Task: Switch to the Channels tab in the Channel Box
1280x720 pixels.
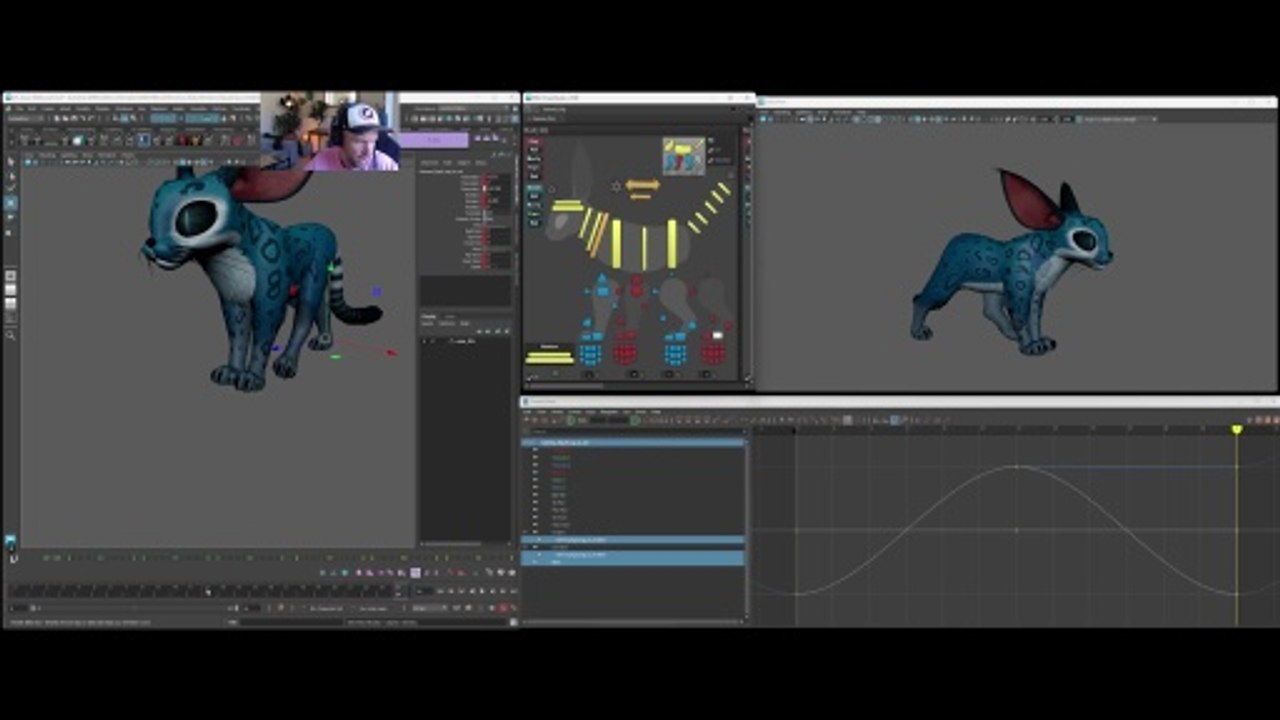Action: coord(430,162)
